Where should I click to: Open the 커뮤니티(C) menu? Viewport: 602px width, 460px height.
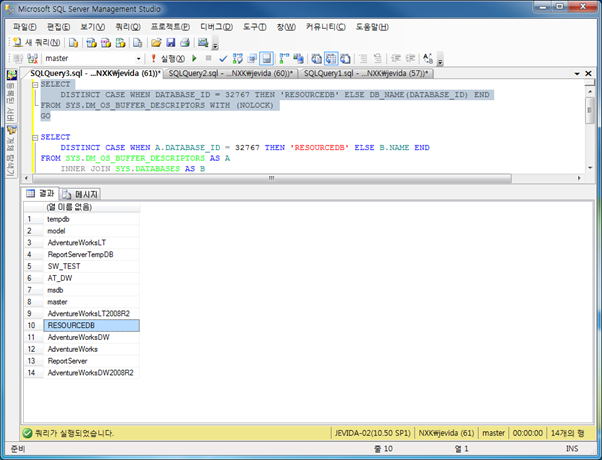point(326,27)
